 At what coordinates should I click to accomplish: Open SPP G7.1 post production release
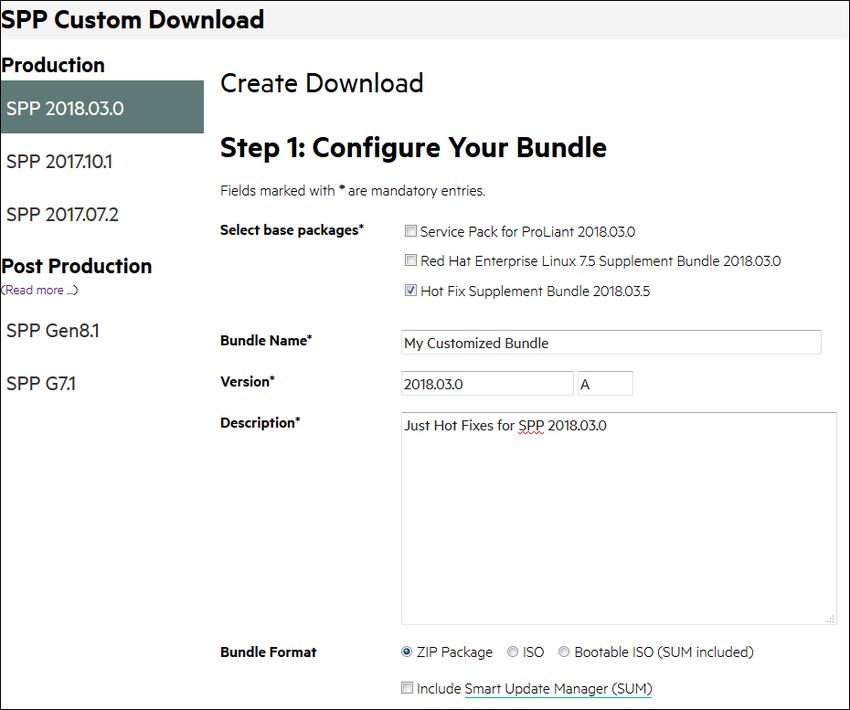coord(41,384)
